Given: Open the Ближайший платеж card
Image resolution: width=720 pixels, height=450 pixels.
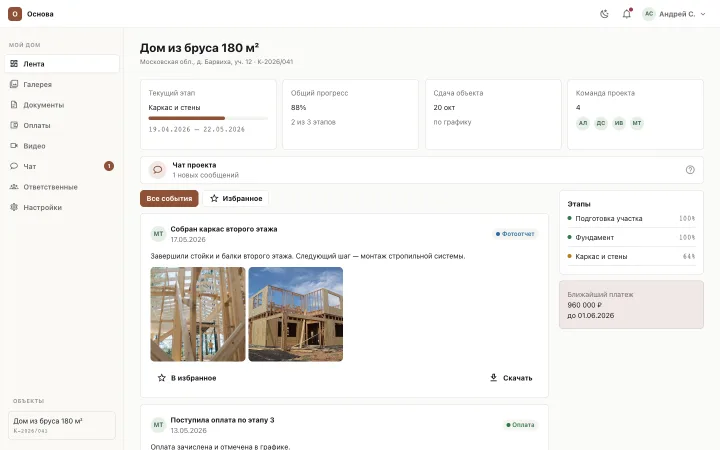Looking at the screenshot, I should click(x=631, y=305).
